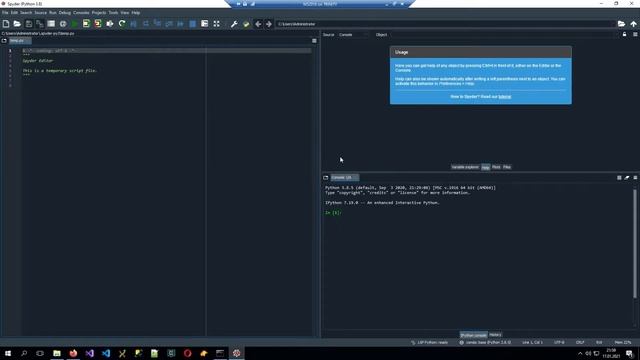640x360 pixels.
Task: Open the Source menu
Action: (40, 13)
